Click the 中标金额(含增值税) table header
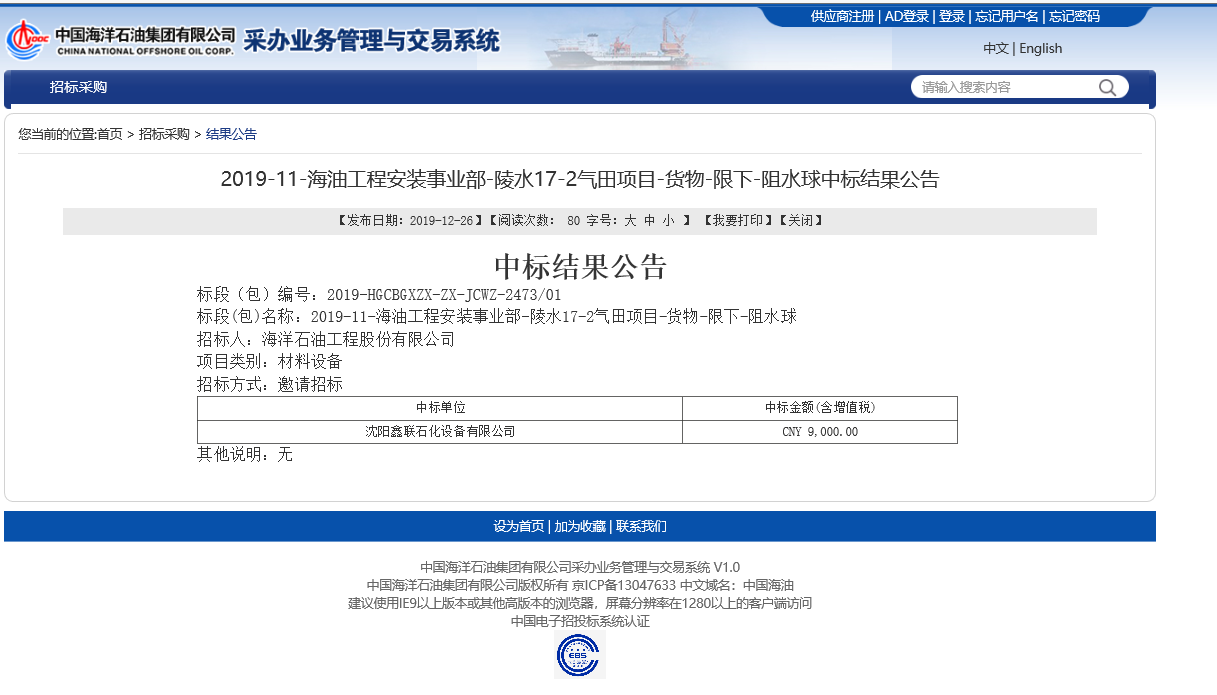Image resolution: width=1217 pixels, height=695 pixels. 820,408
